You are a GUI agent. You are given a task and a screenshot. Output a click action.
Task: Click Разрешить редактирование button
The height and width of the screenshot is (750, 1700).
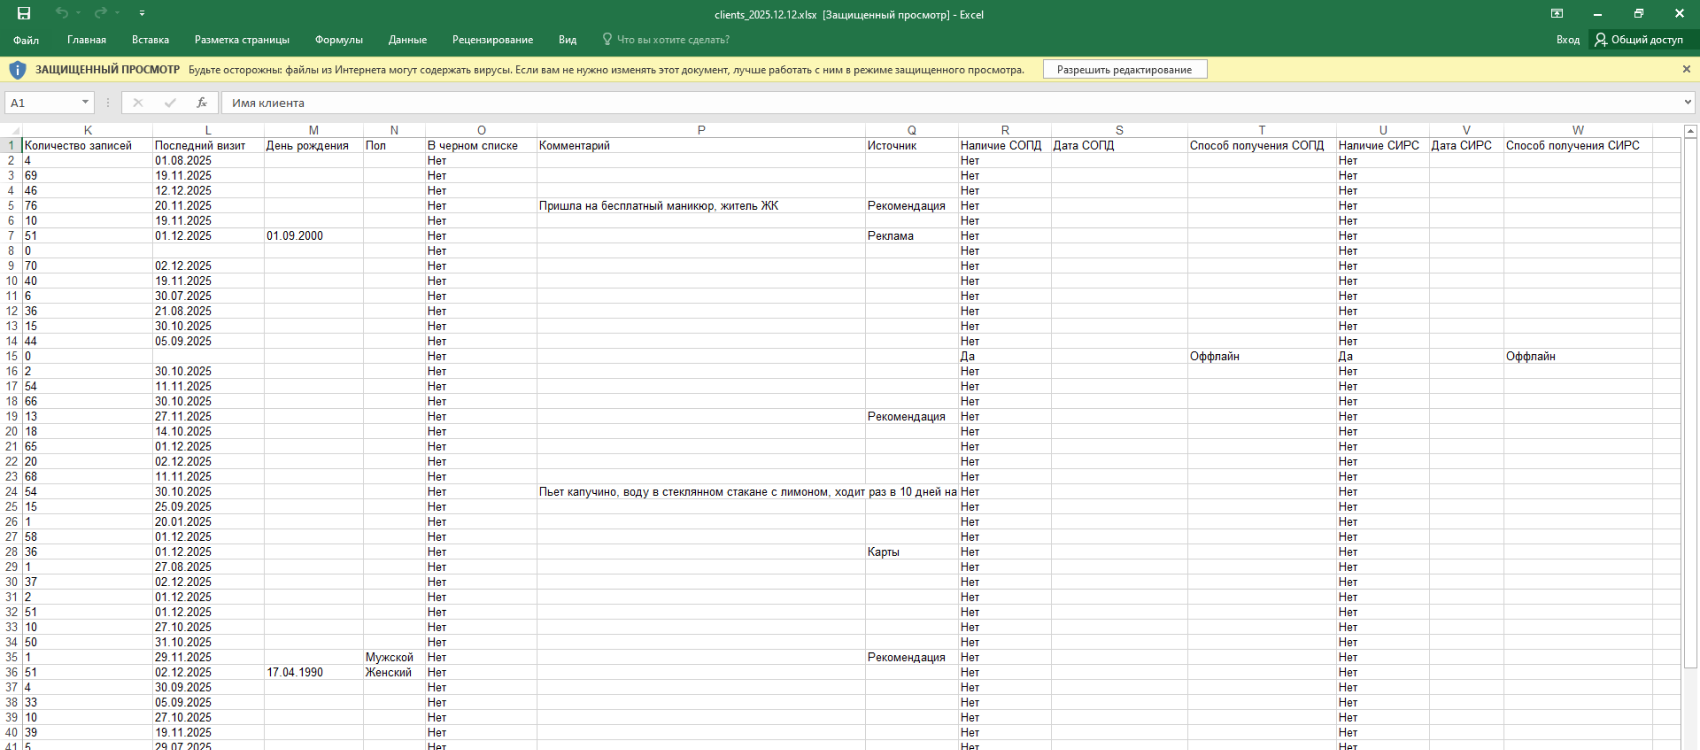point(1124,70)
